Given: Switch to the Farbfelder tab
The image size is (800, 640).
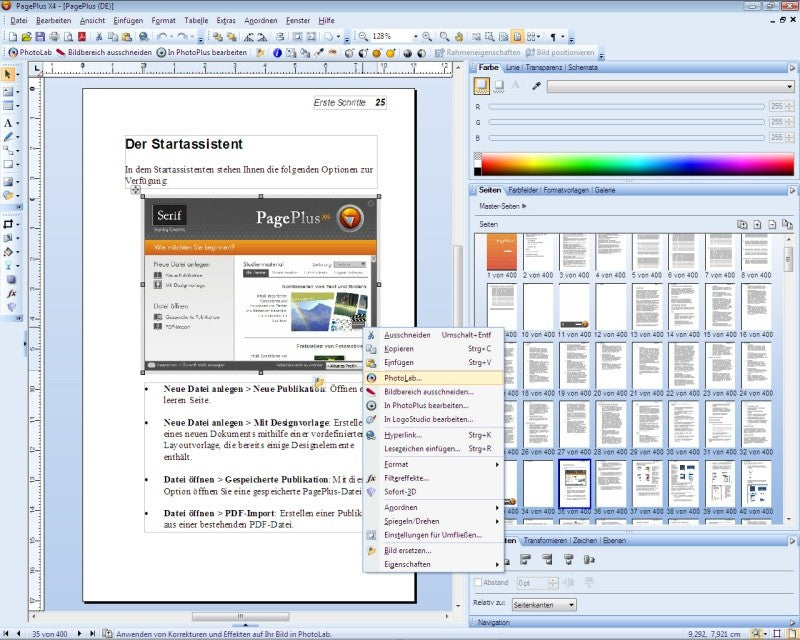Looking at the screenshot, I should click(523, 190).
